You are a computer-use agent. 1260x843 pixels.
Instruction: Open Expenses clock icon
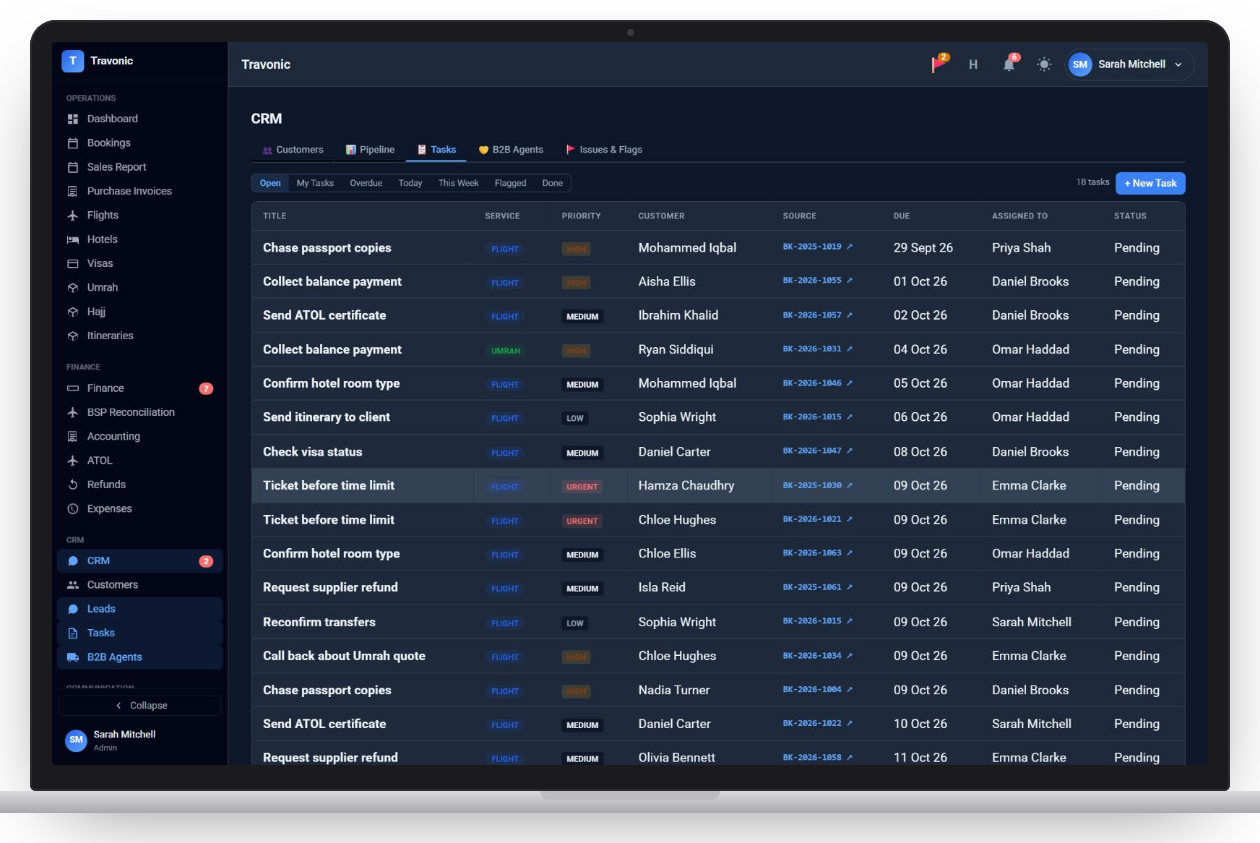pyautogui.click(x=73, y=508)
